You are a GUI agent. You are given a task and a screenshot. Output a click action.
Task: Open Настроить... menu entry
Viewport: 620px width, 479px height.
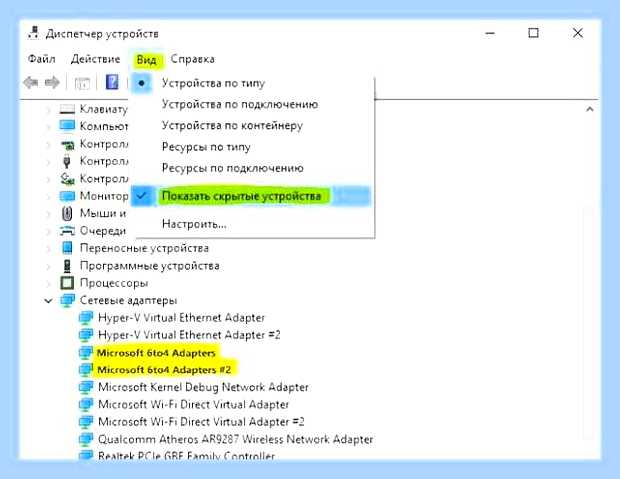point(194,224)
